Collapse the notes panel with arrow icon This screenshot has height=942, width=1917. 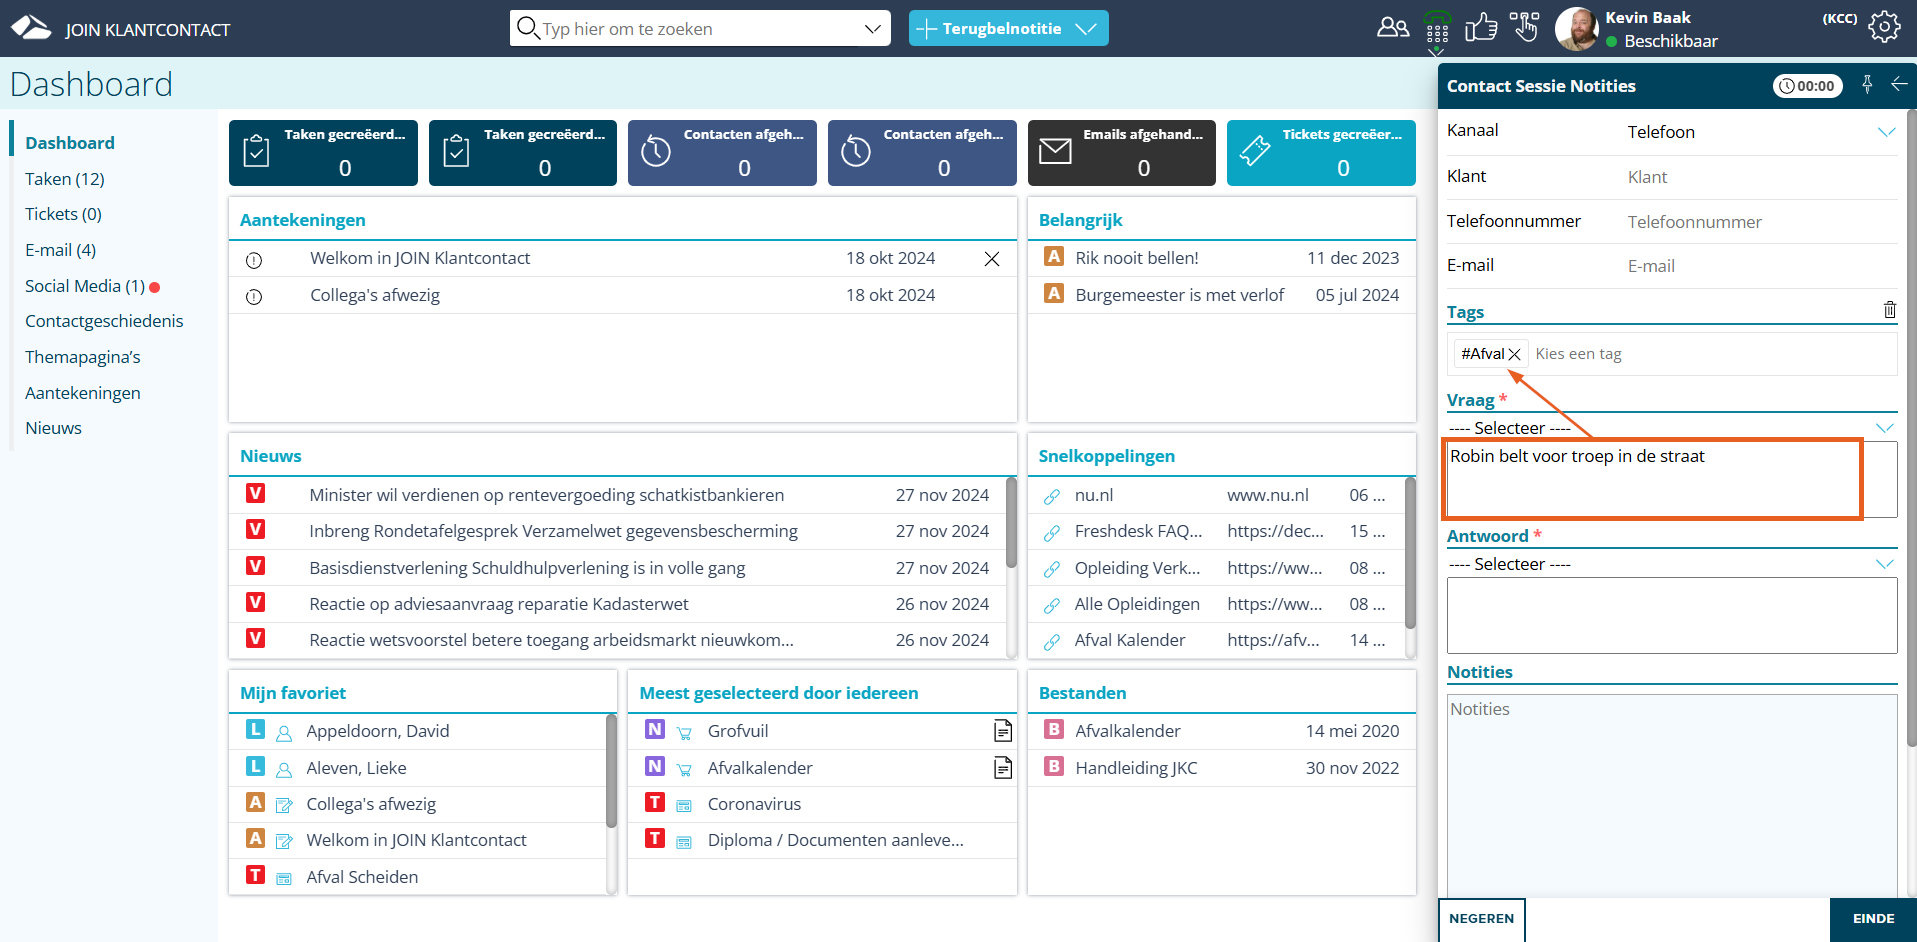[1899, 85]
